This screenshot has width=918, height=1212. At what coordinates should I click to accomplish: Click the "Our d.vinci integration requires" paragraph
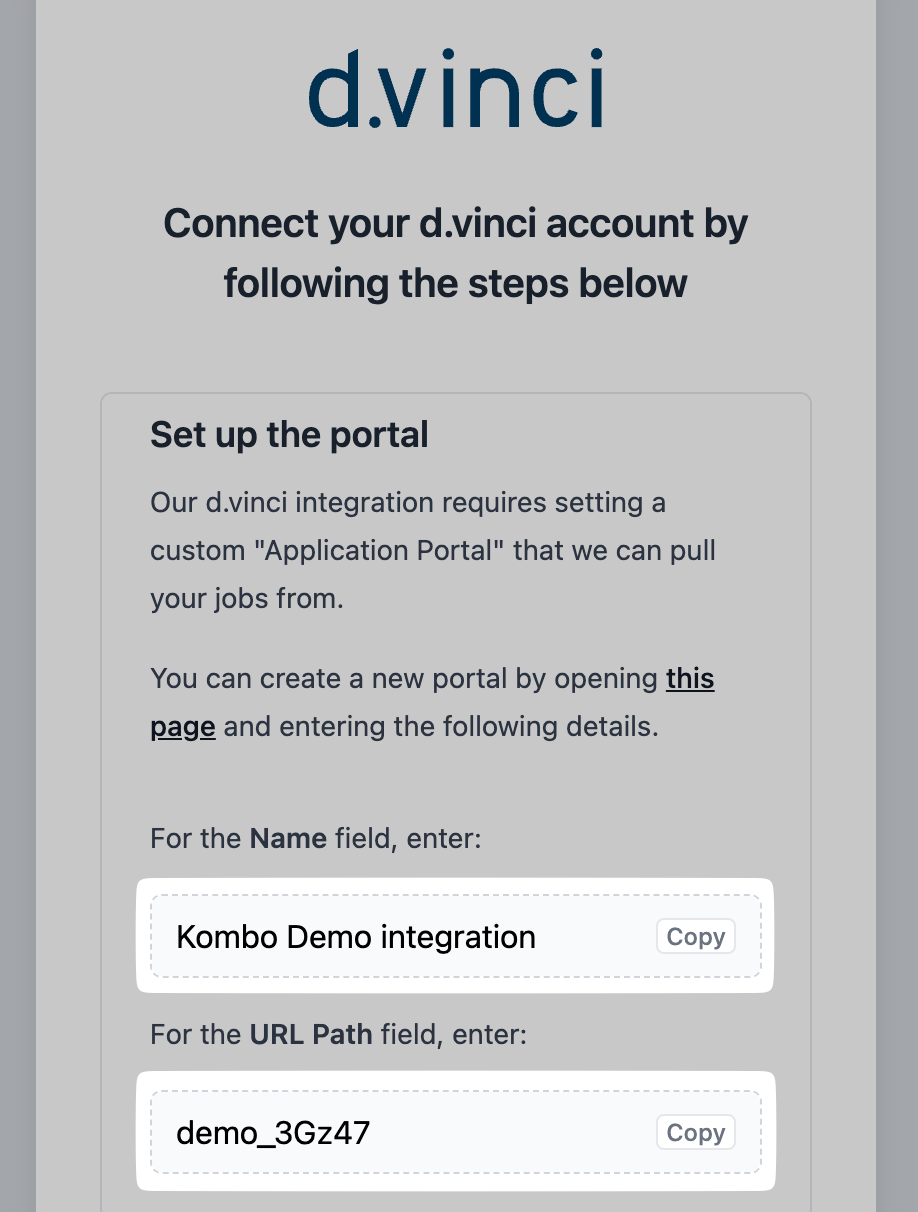pos(408,502)
